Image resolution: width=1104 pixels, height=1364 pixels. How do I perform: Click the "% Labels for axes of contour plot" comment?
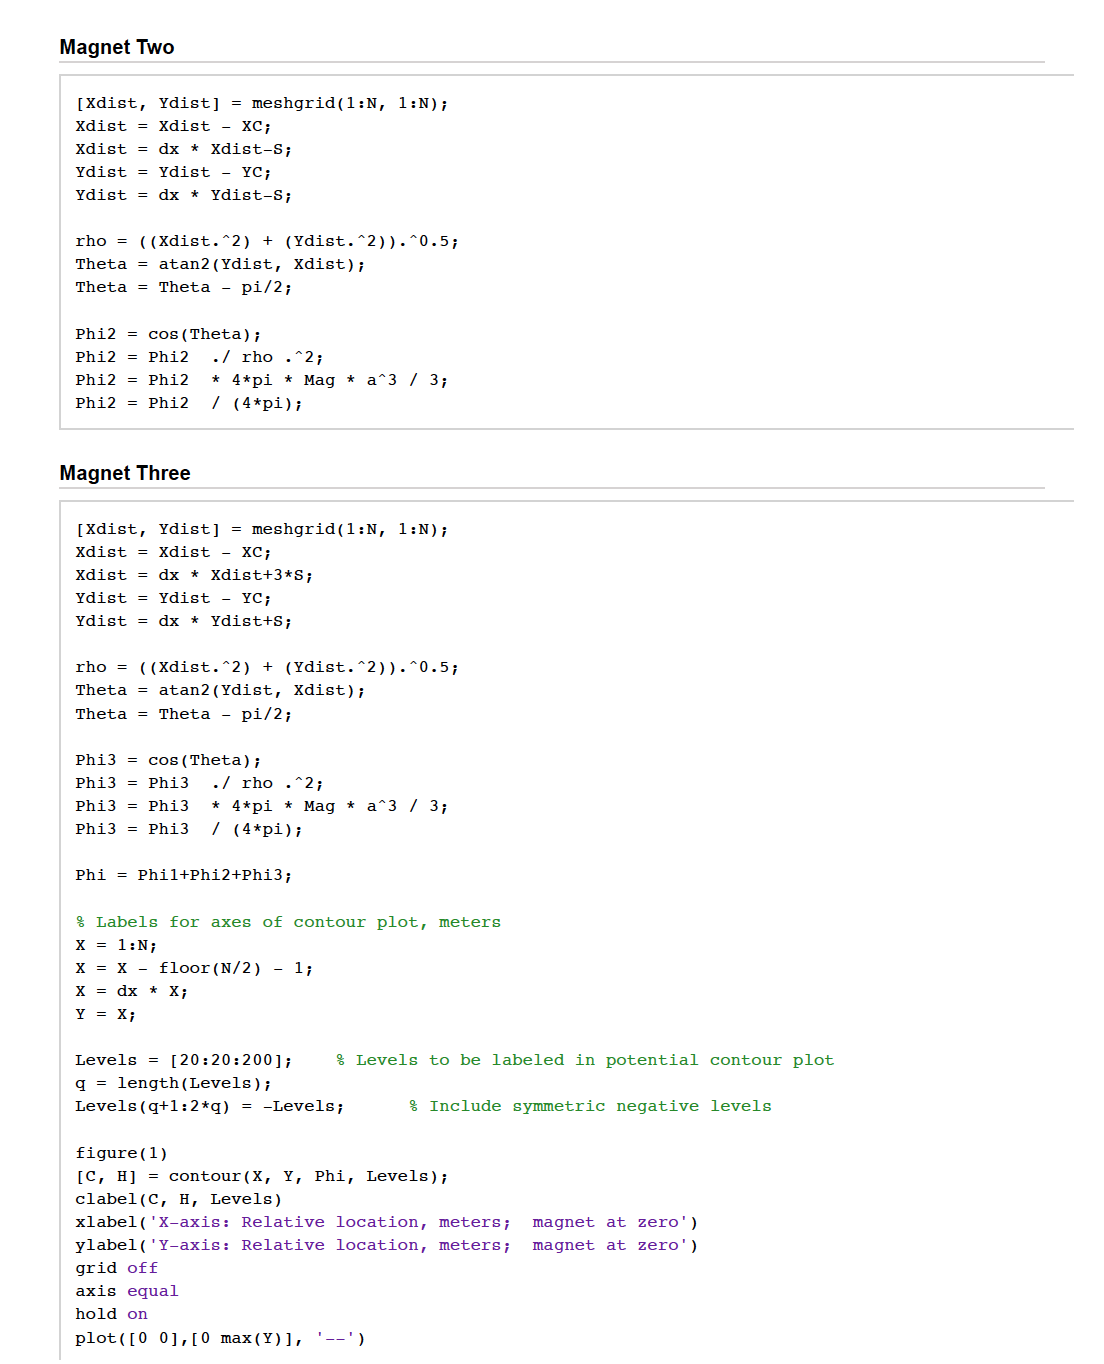(x=288, y=922)
